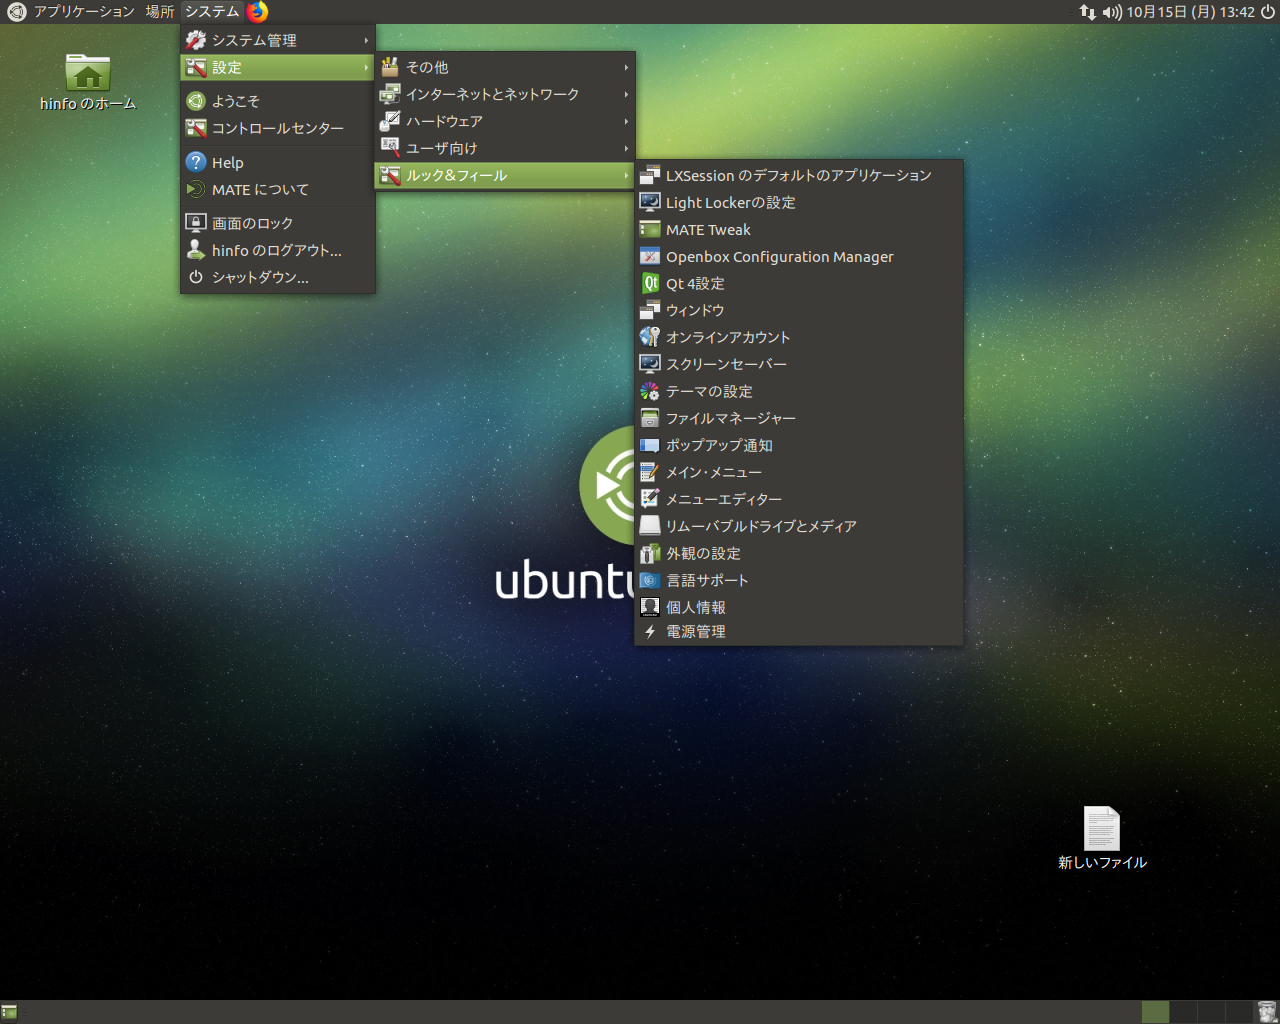The width and height of the screenshot is (1280, 1024).
Task: Click the ポップアップ通知 icon
Action: [x=650, y=445]
